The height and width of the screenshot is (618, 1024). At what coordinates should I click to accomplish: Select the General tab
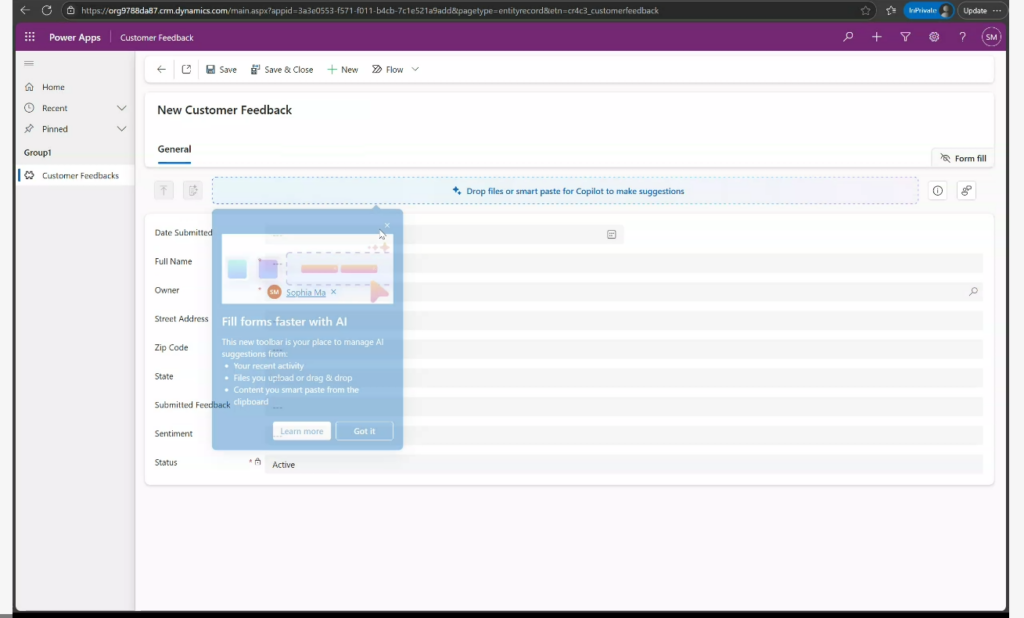point(174,149)
